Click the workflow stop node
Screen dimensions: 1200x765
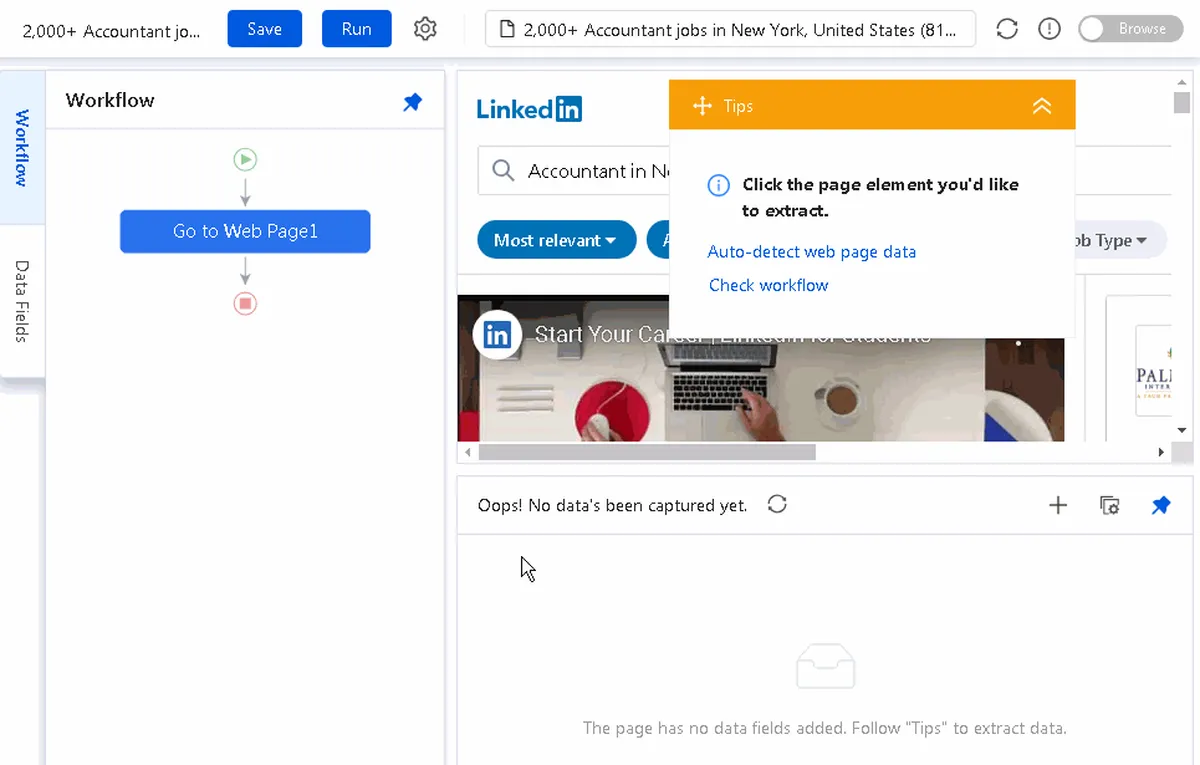click(x=245, y=303)
